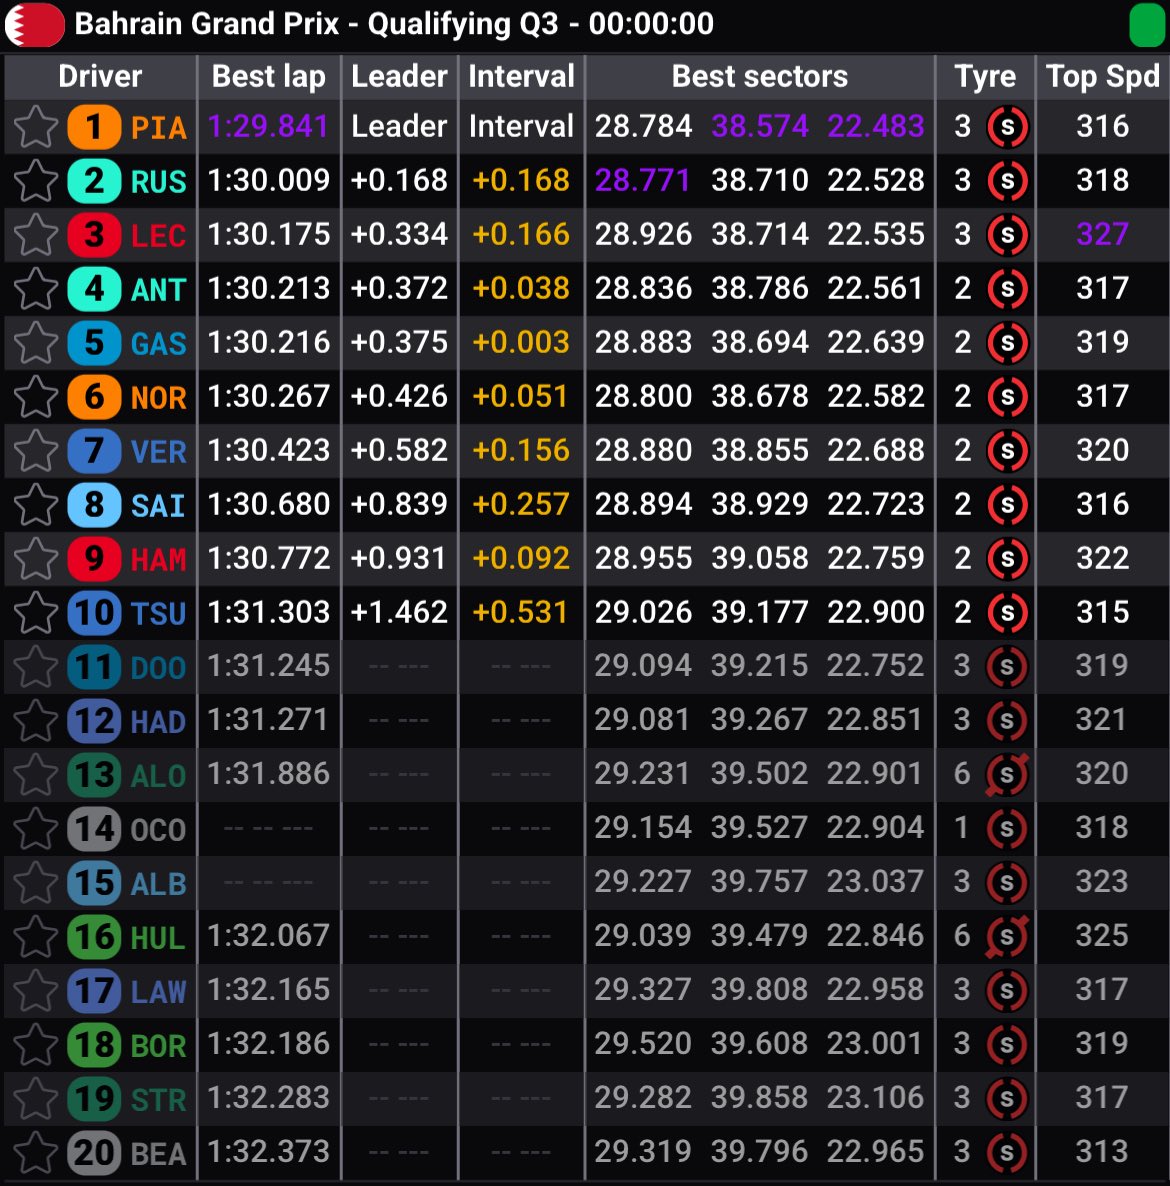Tap position 9 badge for HAM
This screenshot has width=1170, height=1186.
point(94,559)
